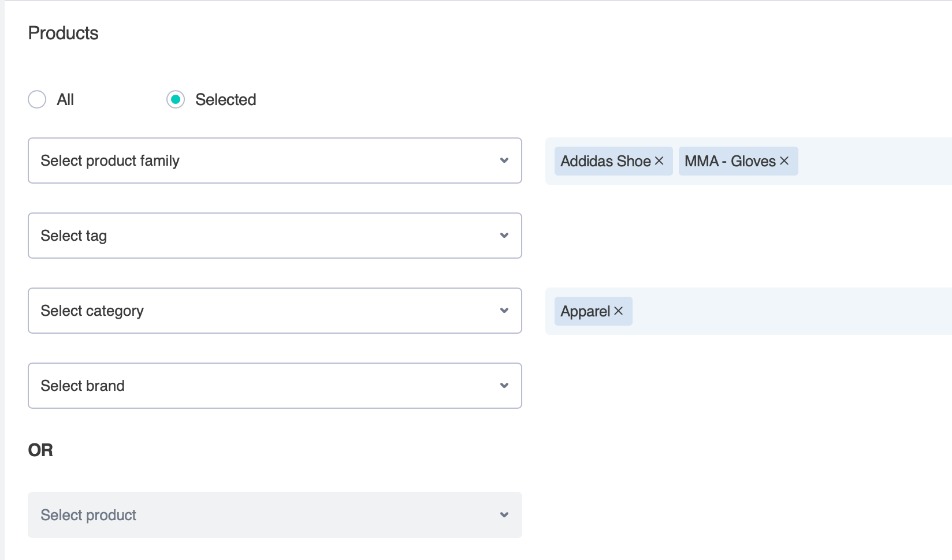Viewport: 952px width, 560px height.
Task: Click the chevron arrow on Select brand
Action: pyautogui.click(x=504, y=386)
